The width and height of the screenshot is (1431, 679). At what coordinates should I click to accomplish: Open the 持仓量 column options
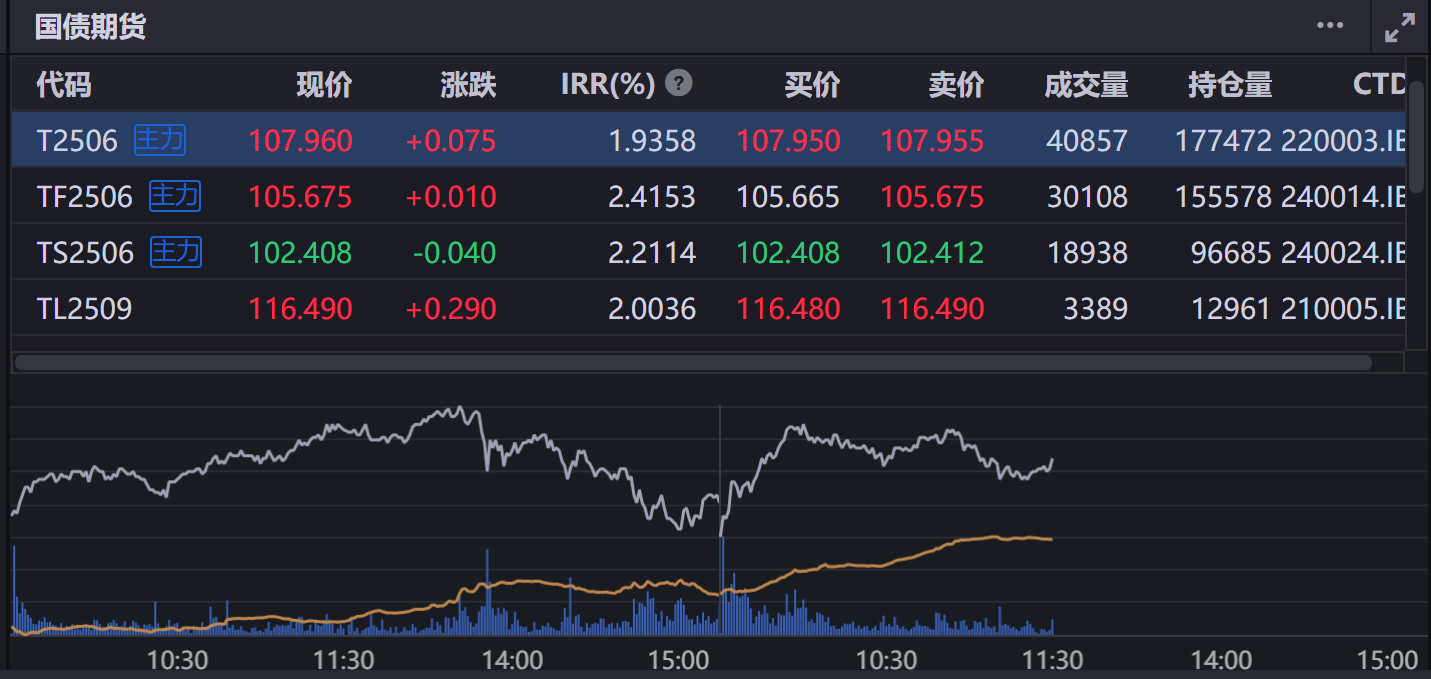[1231, 84]
